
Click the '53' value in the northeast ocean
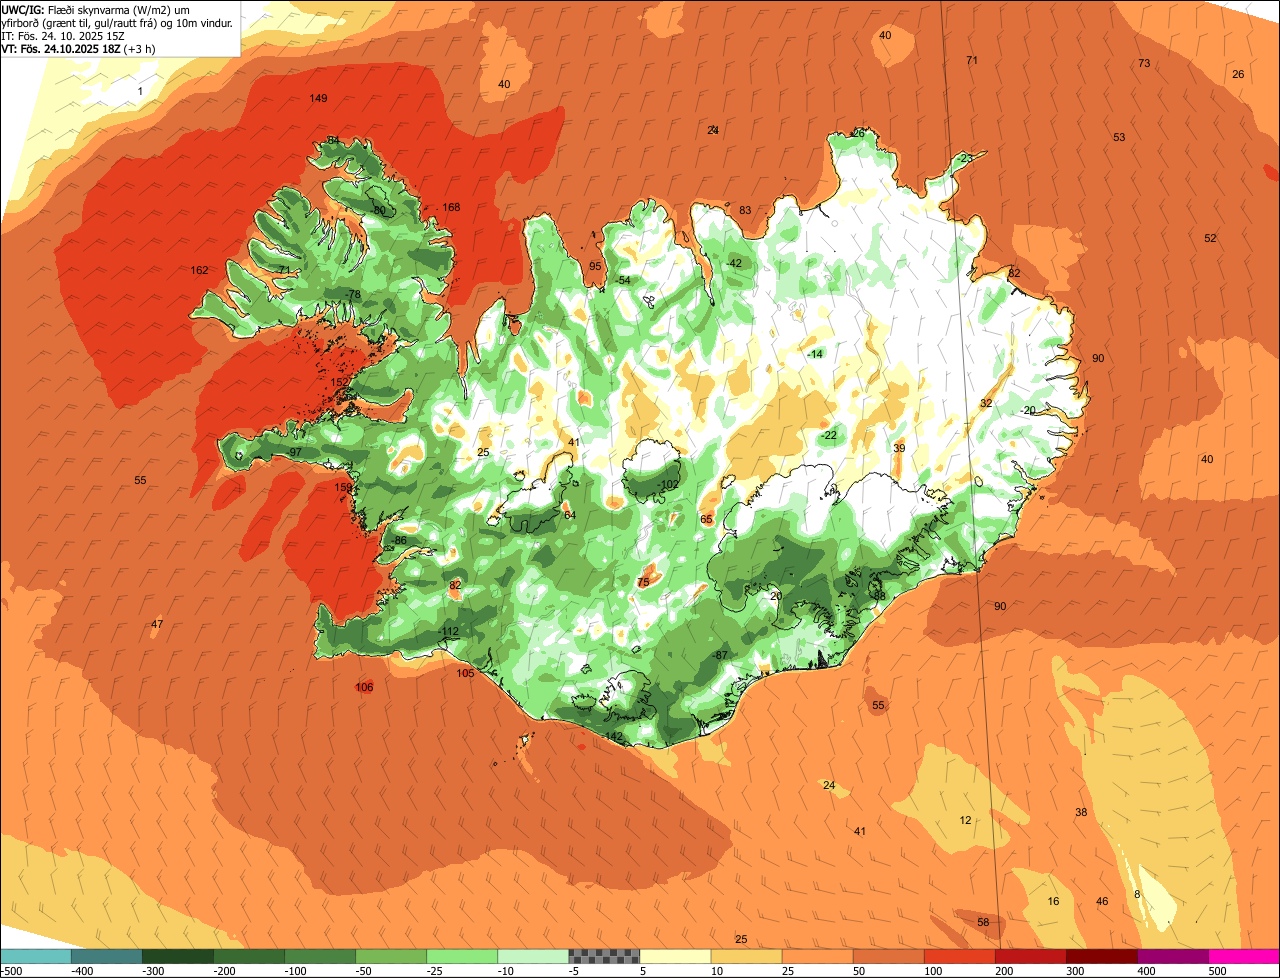point(1119,137)
